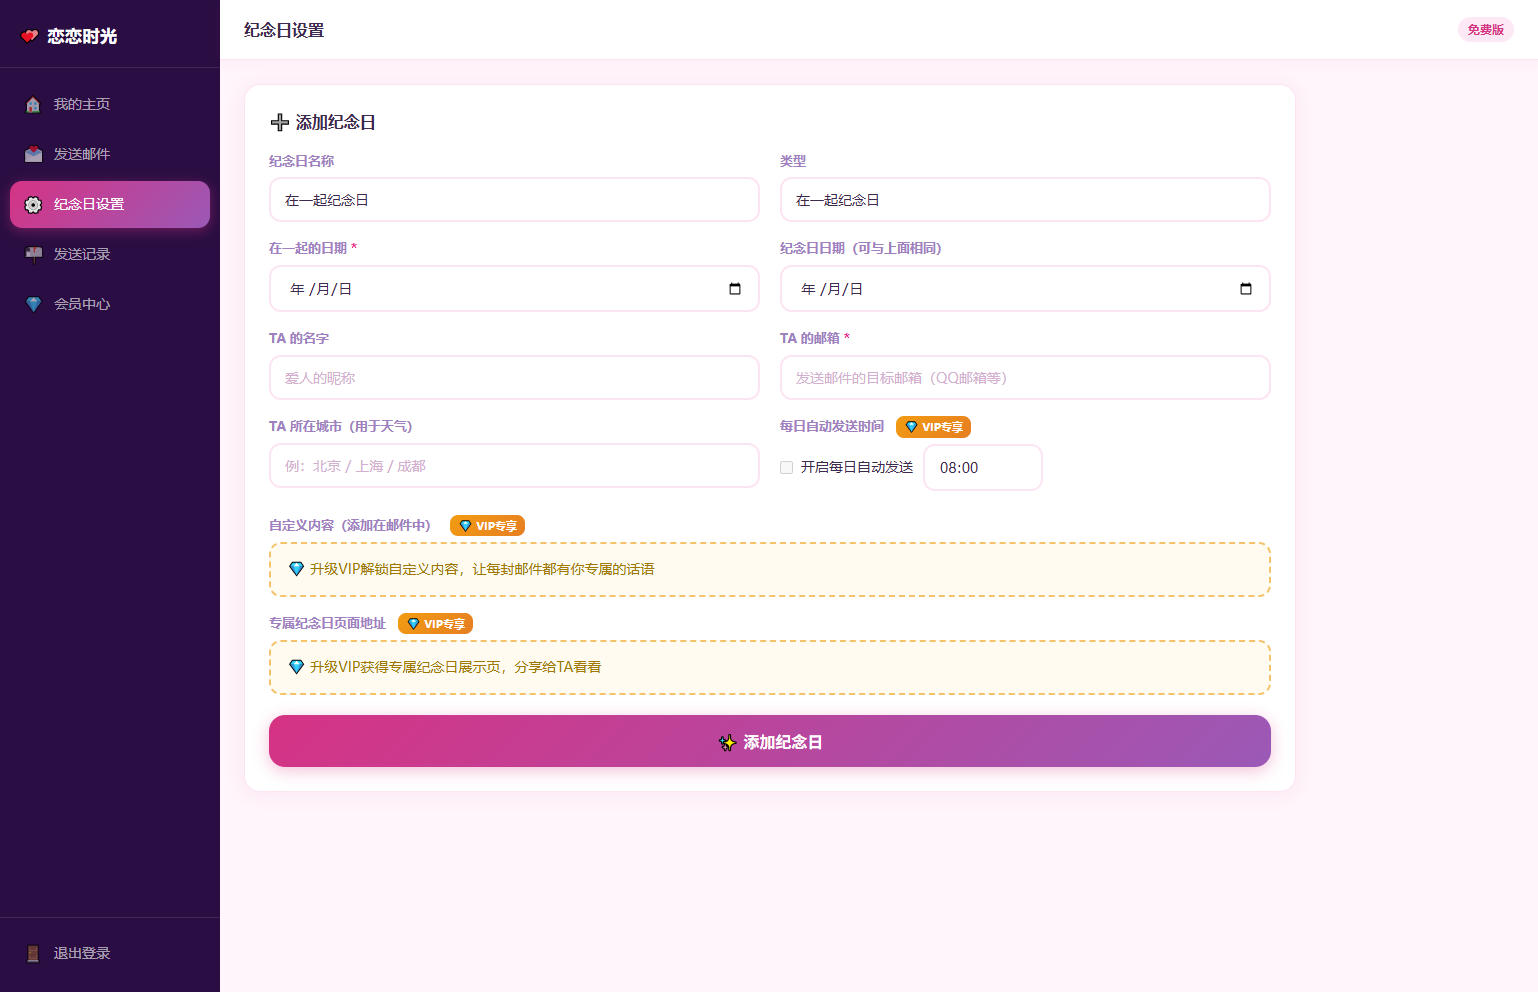
Task: Open calendar picker for 在一起的日期
Action: pos(735,289)
